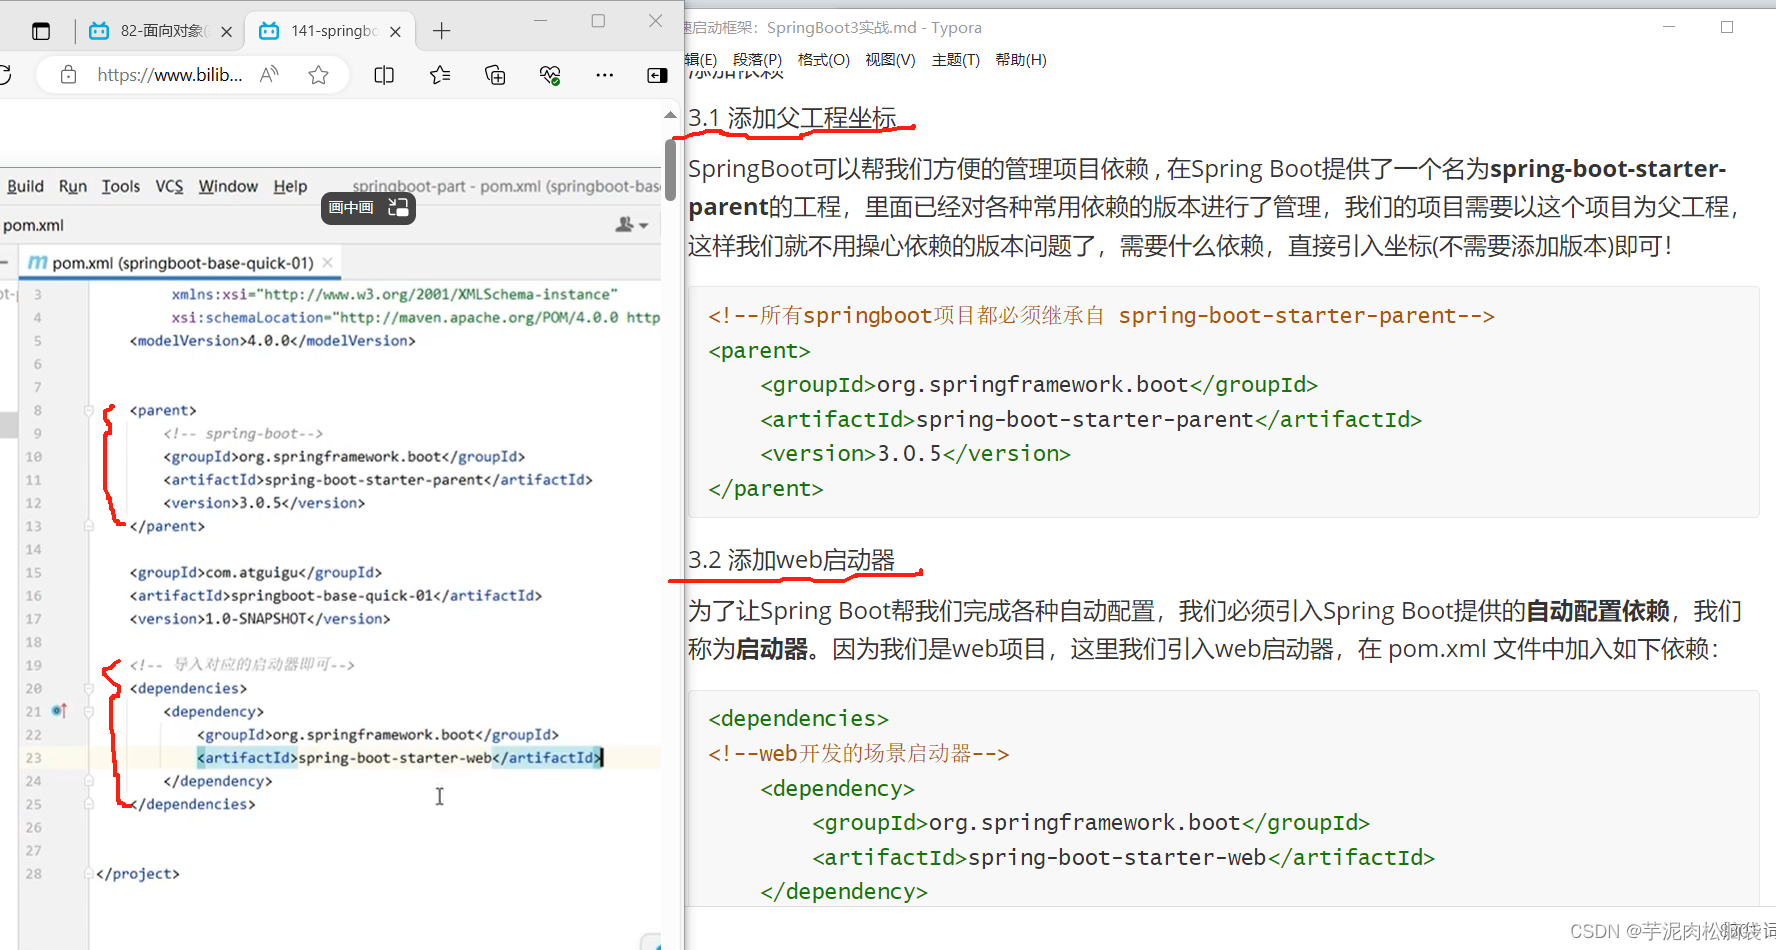The width and height of the screenshot is (1776, 950).
Task: Click scroll up arrow of browser page
Action: [x=670, y=116]
